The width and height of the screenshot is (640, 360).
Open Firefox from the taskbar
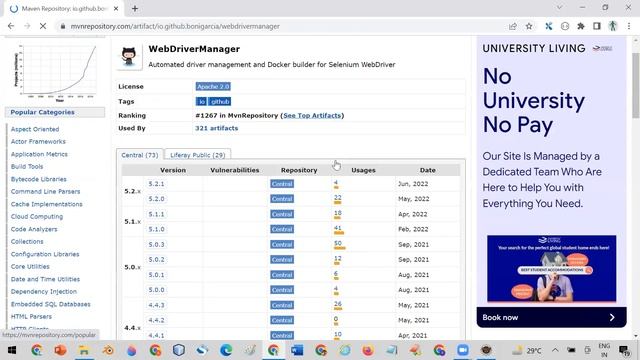coord(368,350)
